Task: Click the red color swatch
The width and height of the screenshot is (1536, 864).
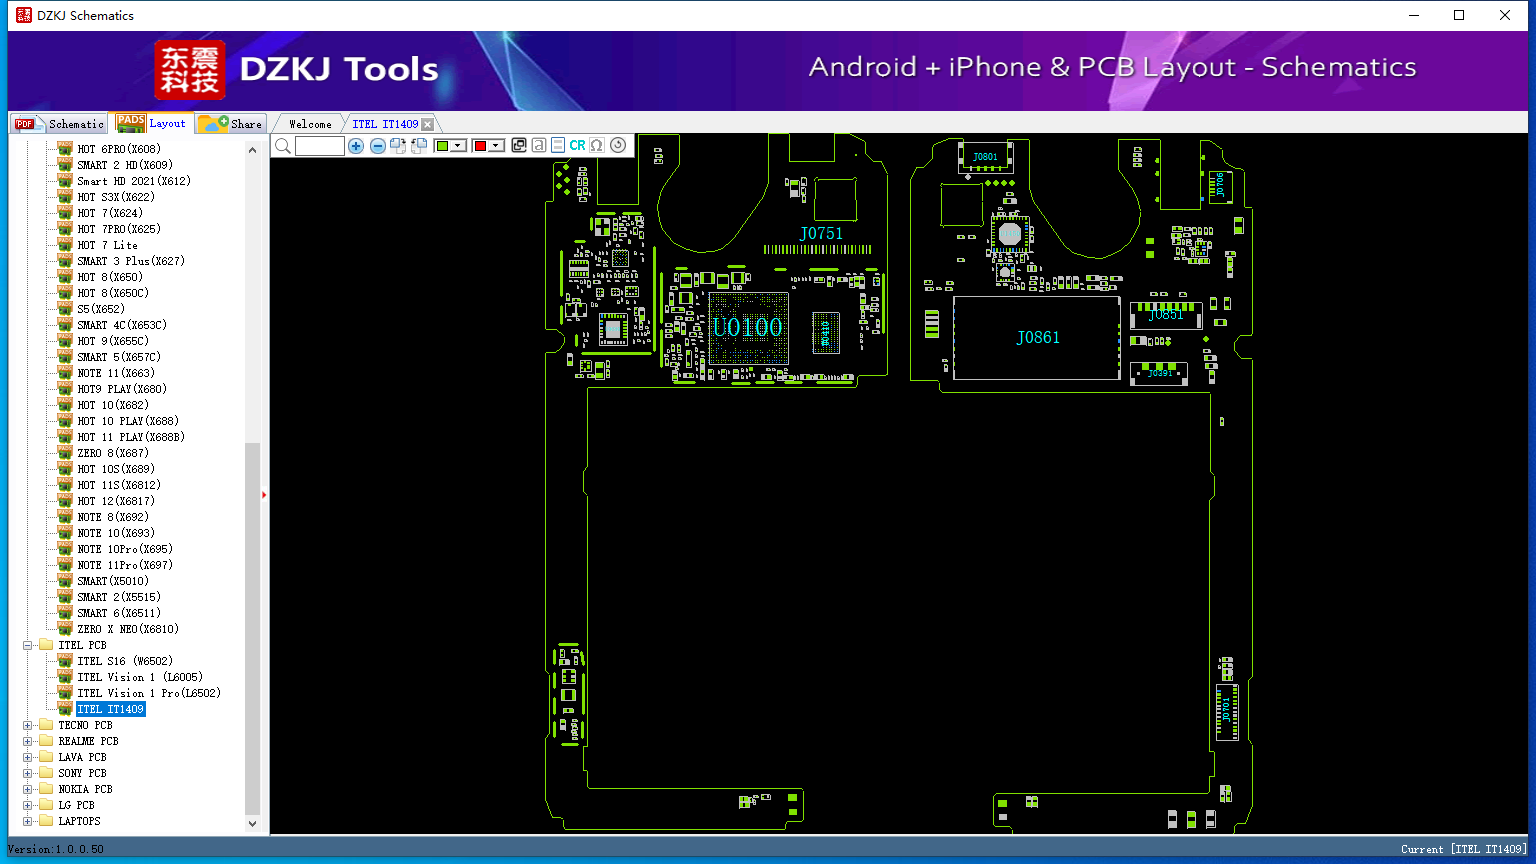Action: point(480,146)
